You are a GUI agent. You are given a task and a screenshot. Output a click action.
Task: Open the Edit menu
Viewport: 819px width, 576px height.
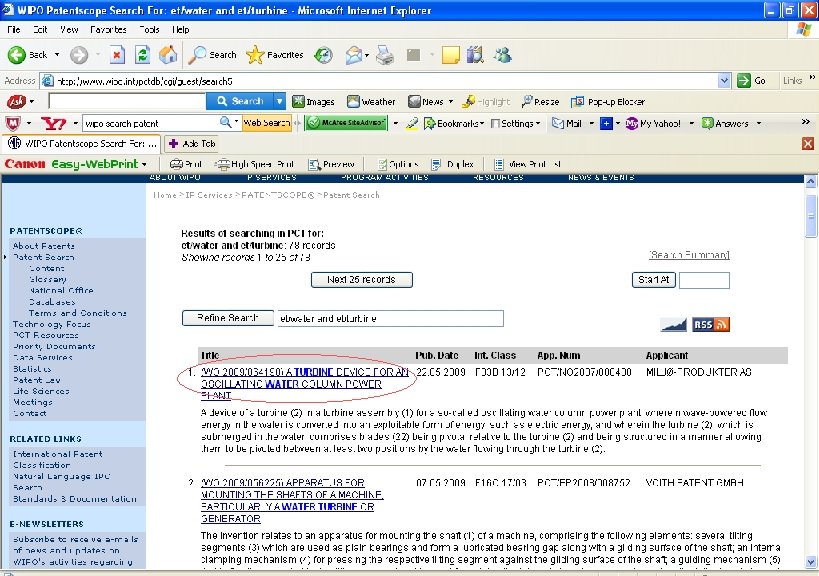tap(40, 30)
